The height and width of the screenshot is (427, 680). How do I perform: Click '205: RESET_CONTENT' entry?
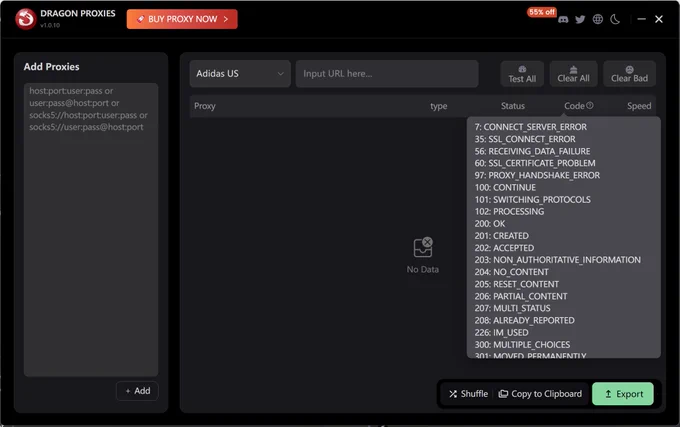click(x=517, y=284)
